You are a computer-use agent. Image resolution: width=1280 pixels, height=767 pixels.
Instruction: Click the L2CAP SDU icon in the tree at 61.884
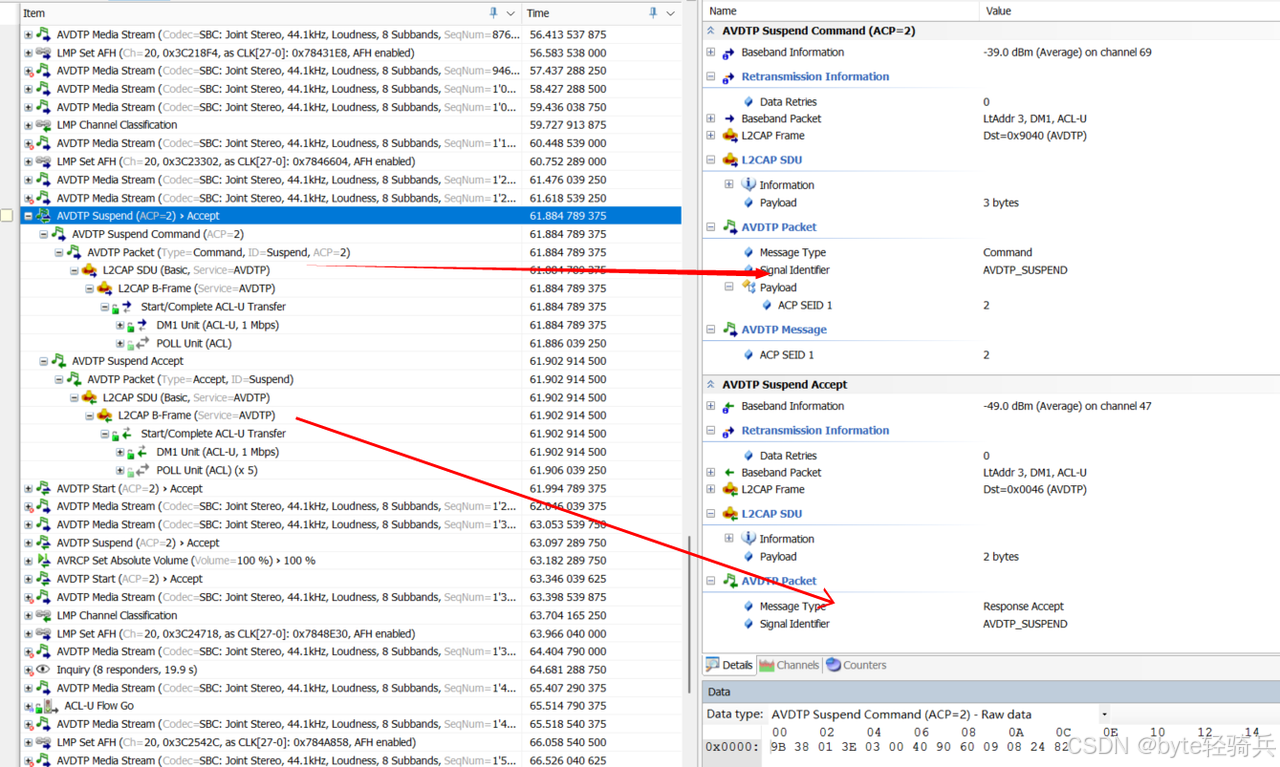pos(89,270)
